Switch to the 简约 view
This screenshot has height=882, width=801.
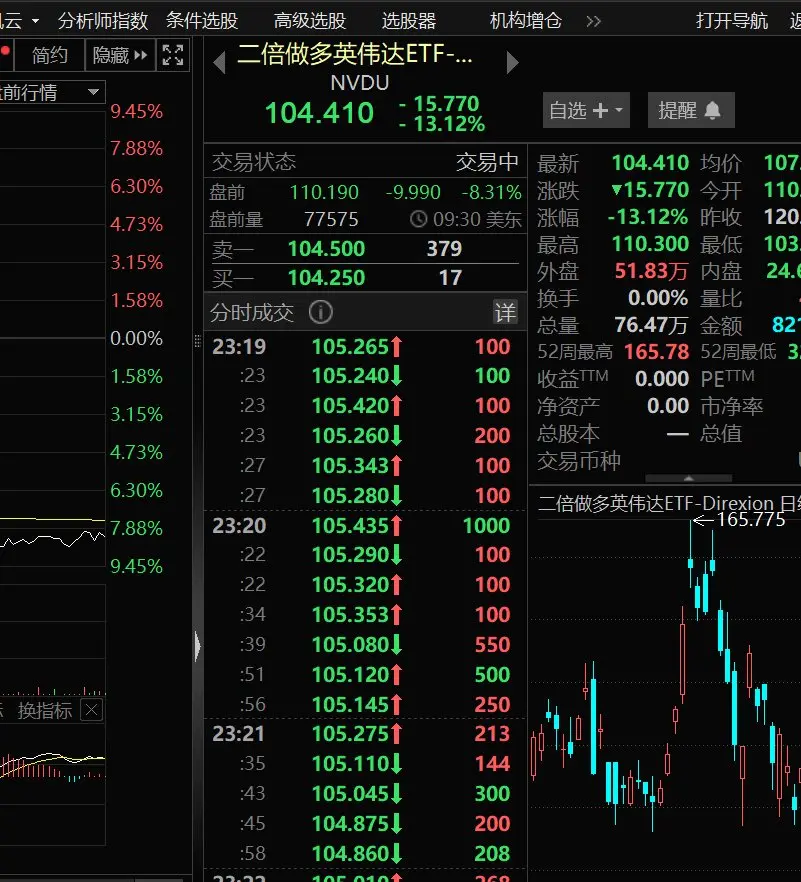[50, 55]
